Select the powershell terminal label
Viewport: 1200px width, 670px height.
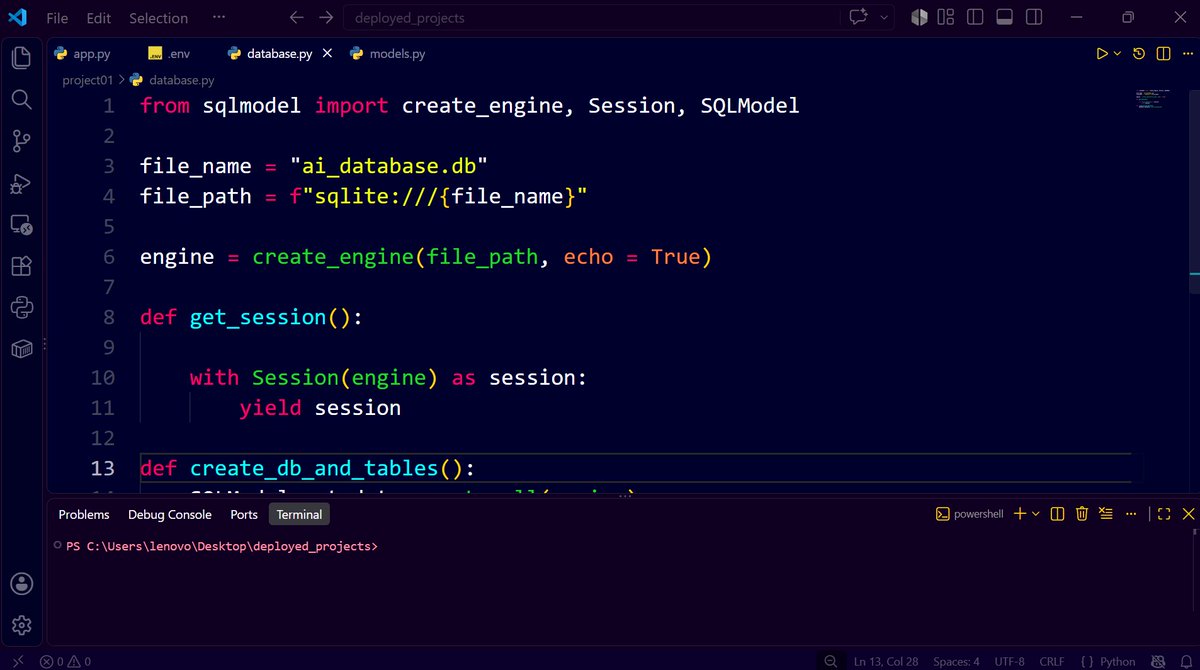coord(970,514)
